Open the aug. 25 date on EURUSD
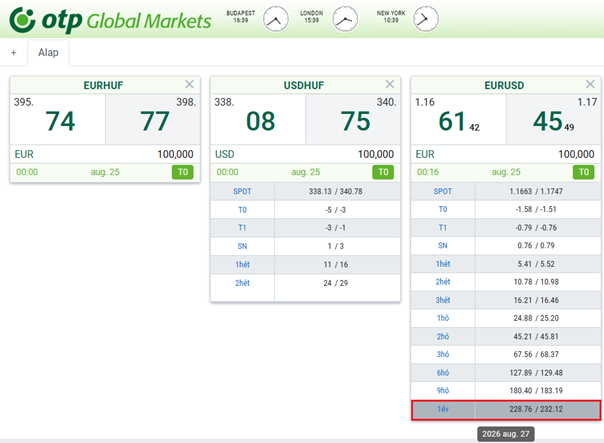 (x=506, y=172)
